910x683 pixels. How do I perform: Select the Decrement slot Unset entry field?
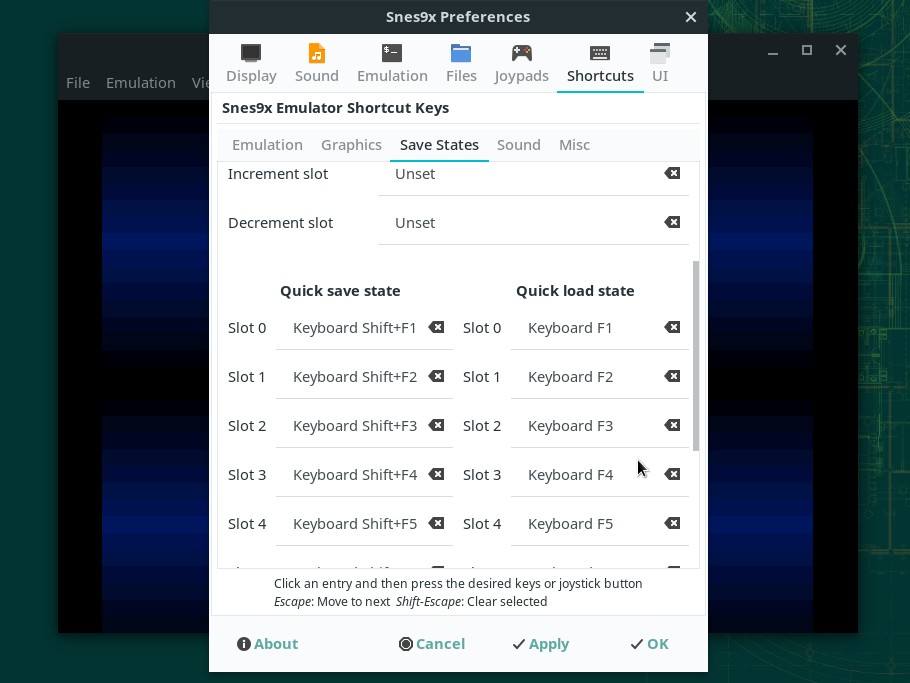[x=533, y=223]
